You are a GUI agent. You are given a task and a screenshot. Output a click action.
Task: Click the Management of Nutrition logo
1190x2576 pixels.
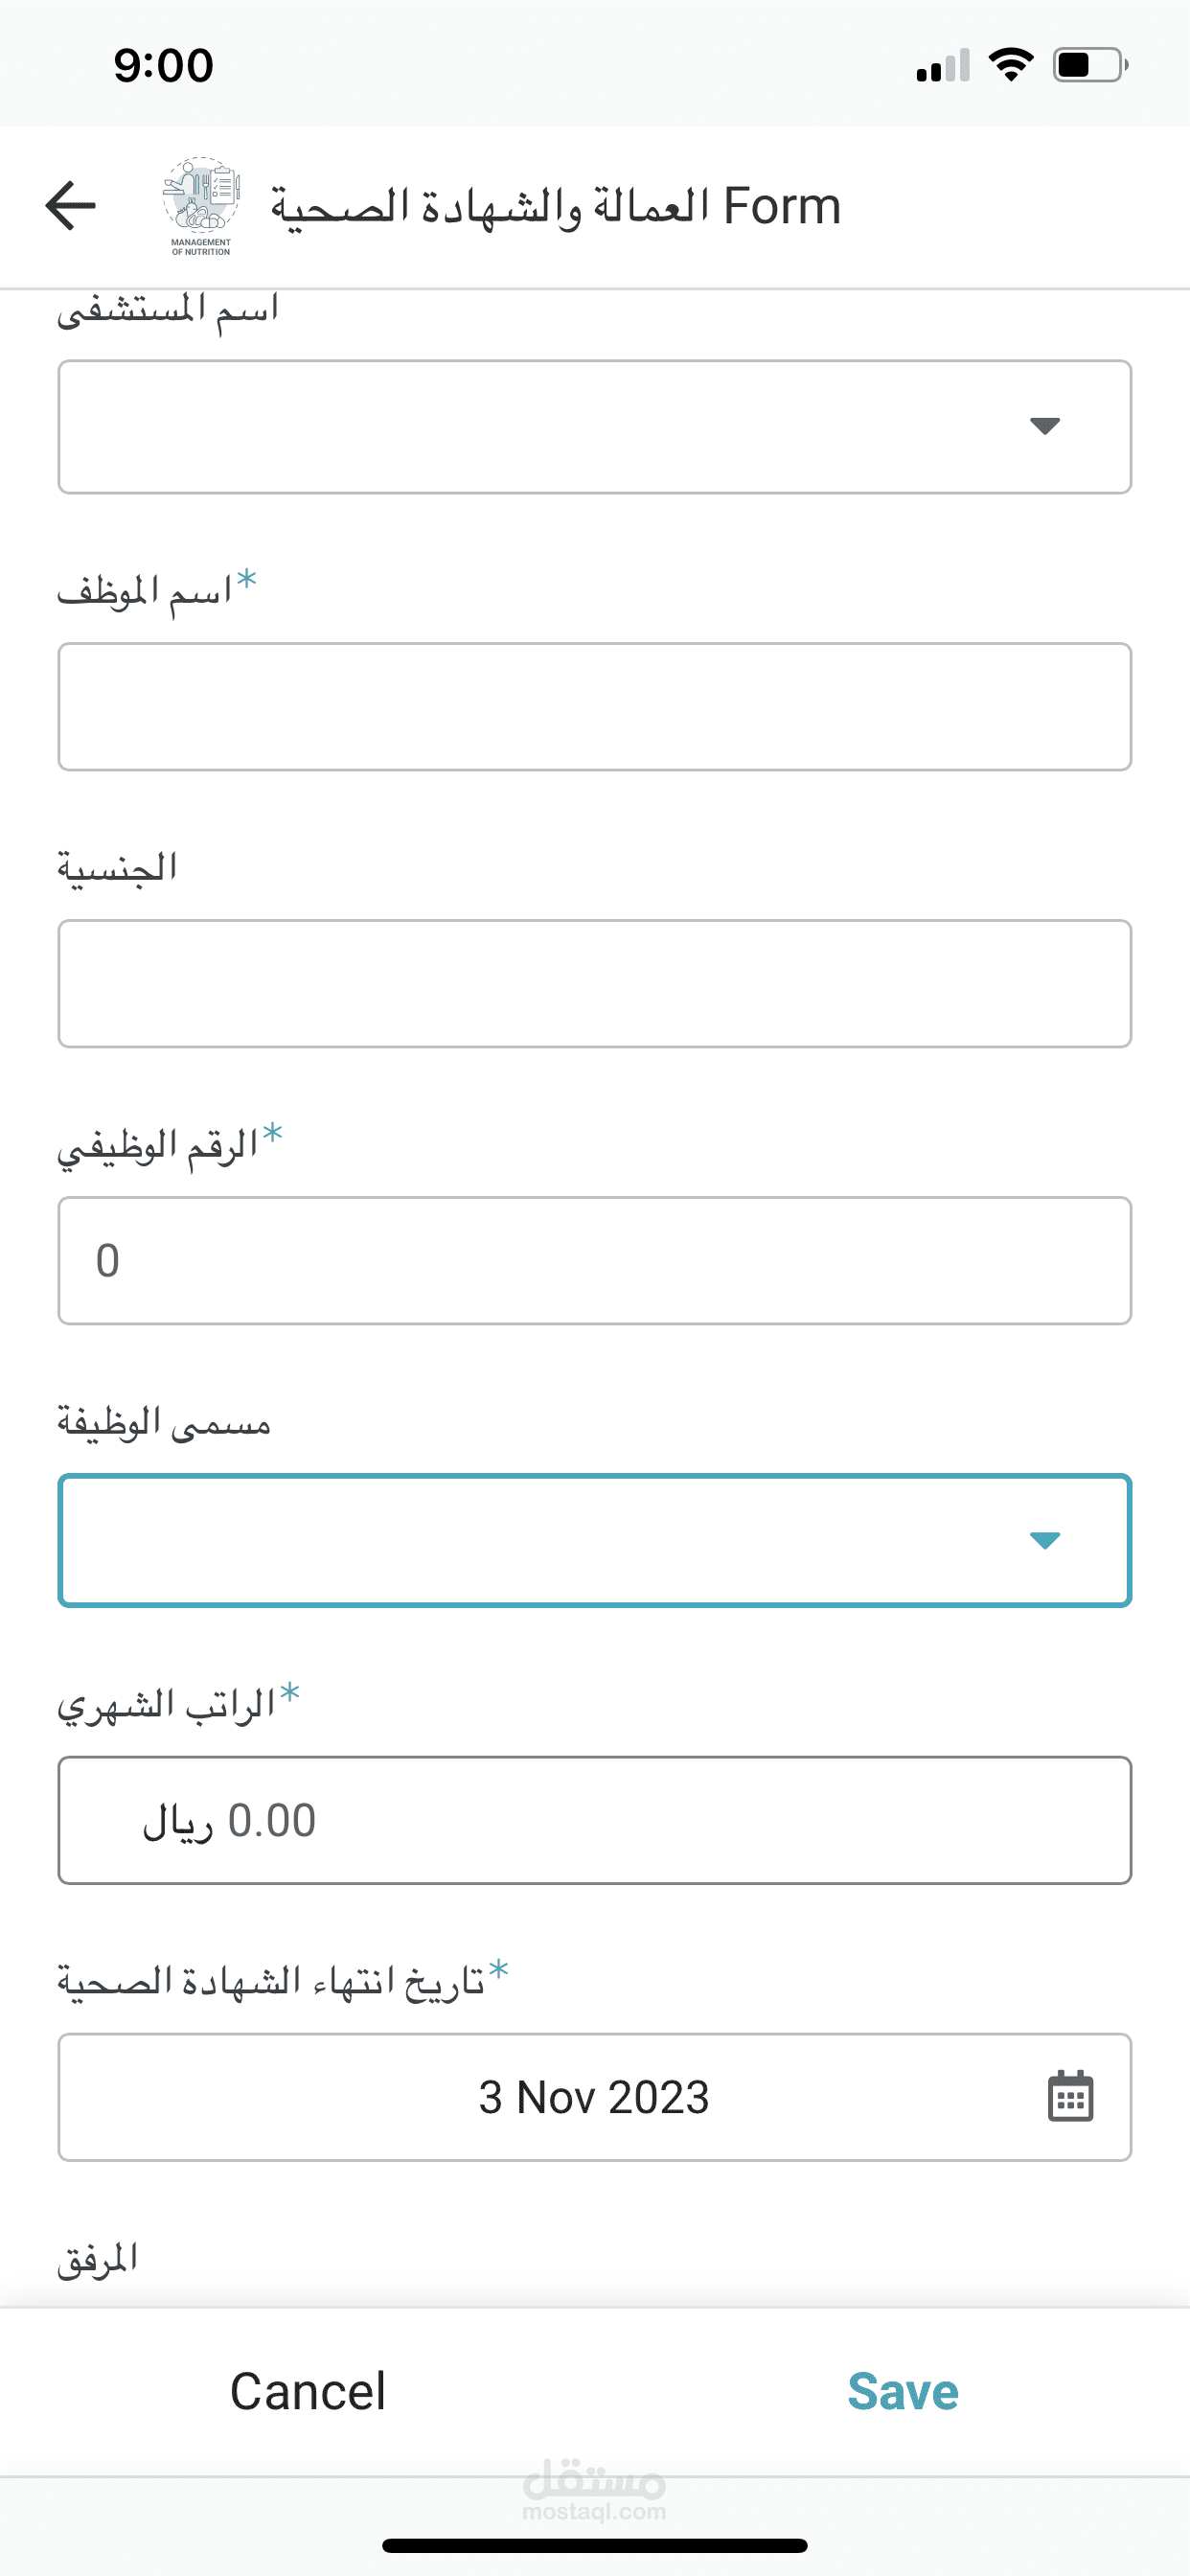pyautogui.click(x=201, y=206)
